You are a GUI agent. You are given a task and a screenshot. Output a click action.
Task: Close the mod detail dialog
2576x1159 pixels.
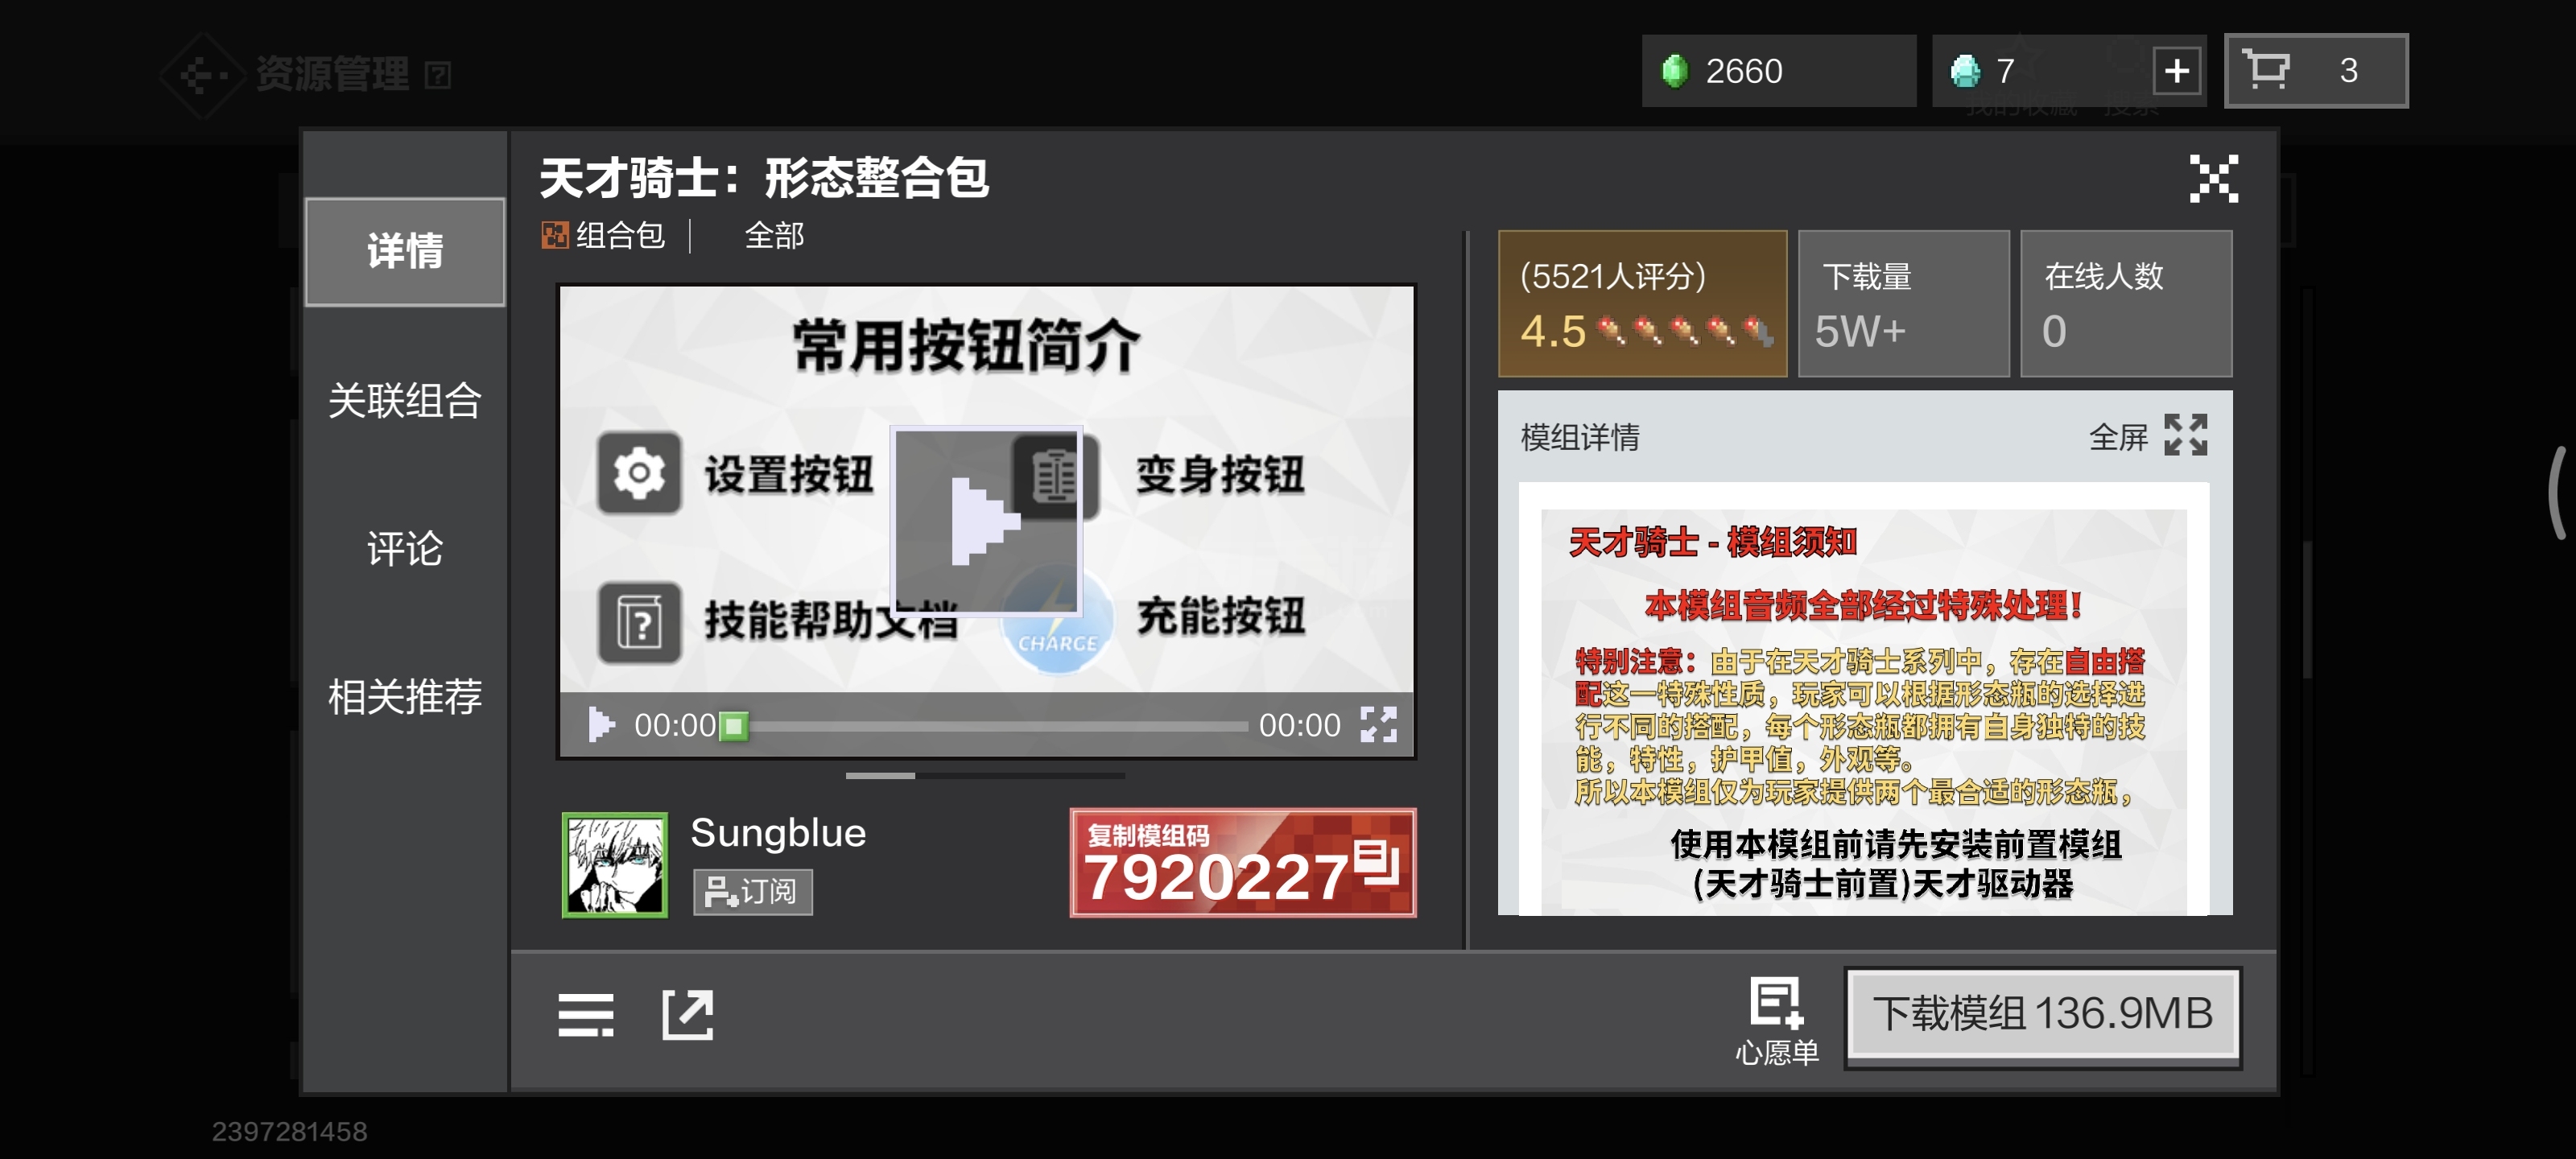[2213, 179]
